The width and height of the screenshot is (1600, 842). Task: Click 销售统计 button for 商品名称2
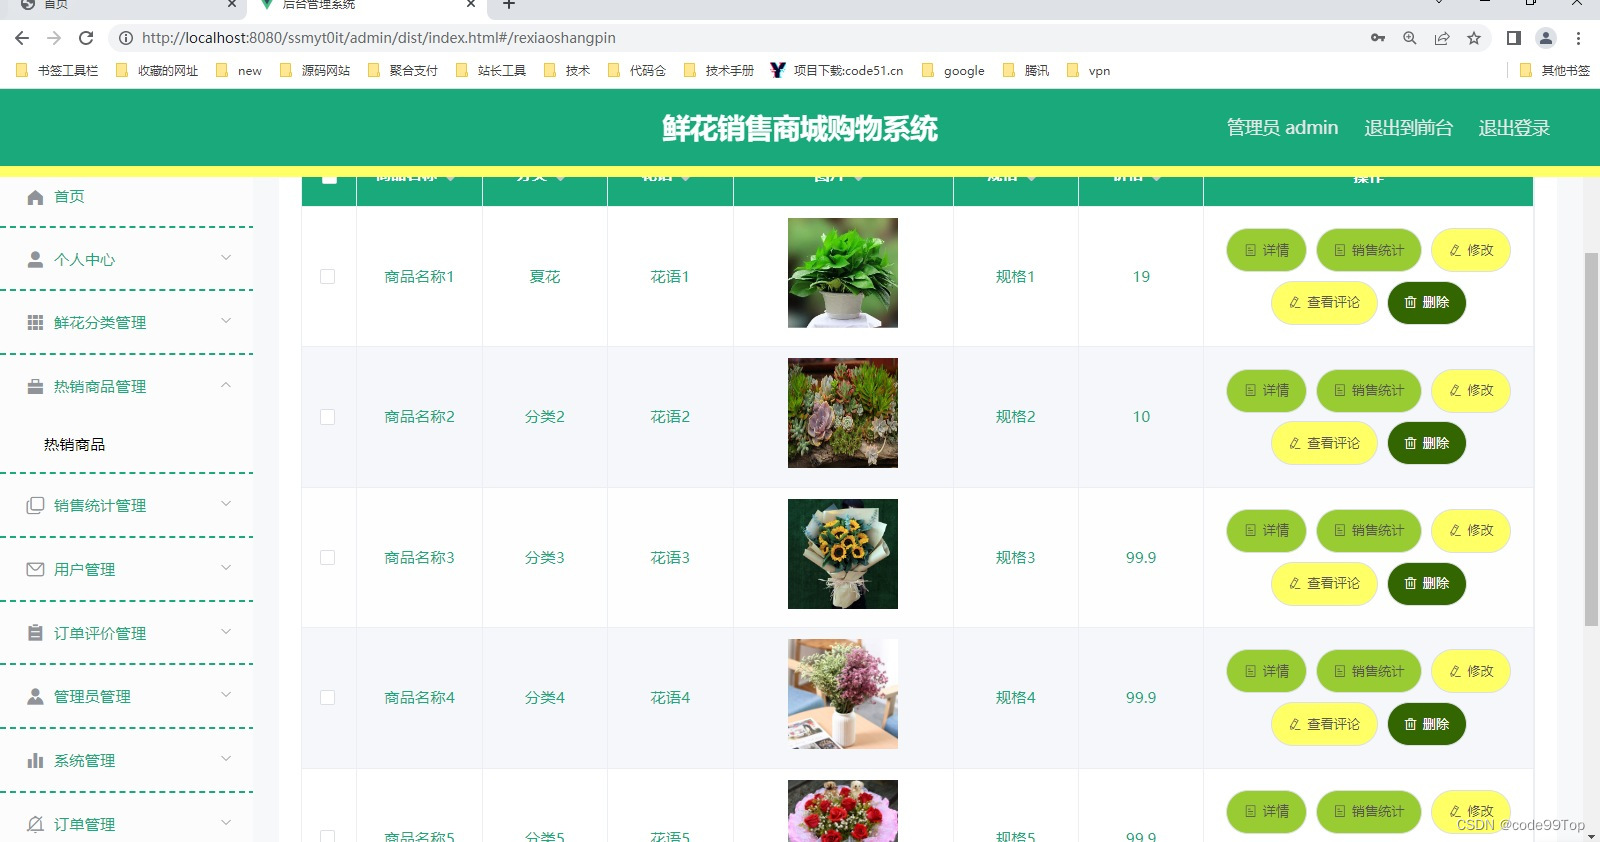tap(1369, 390)
